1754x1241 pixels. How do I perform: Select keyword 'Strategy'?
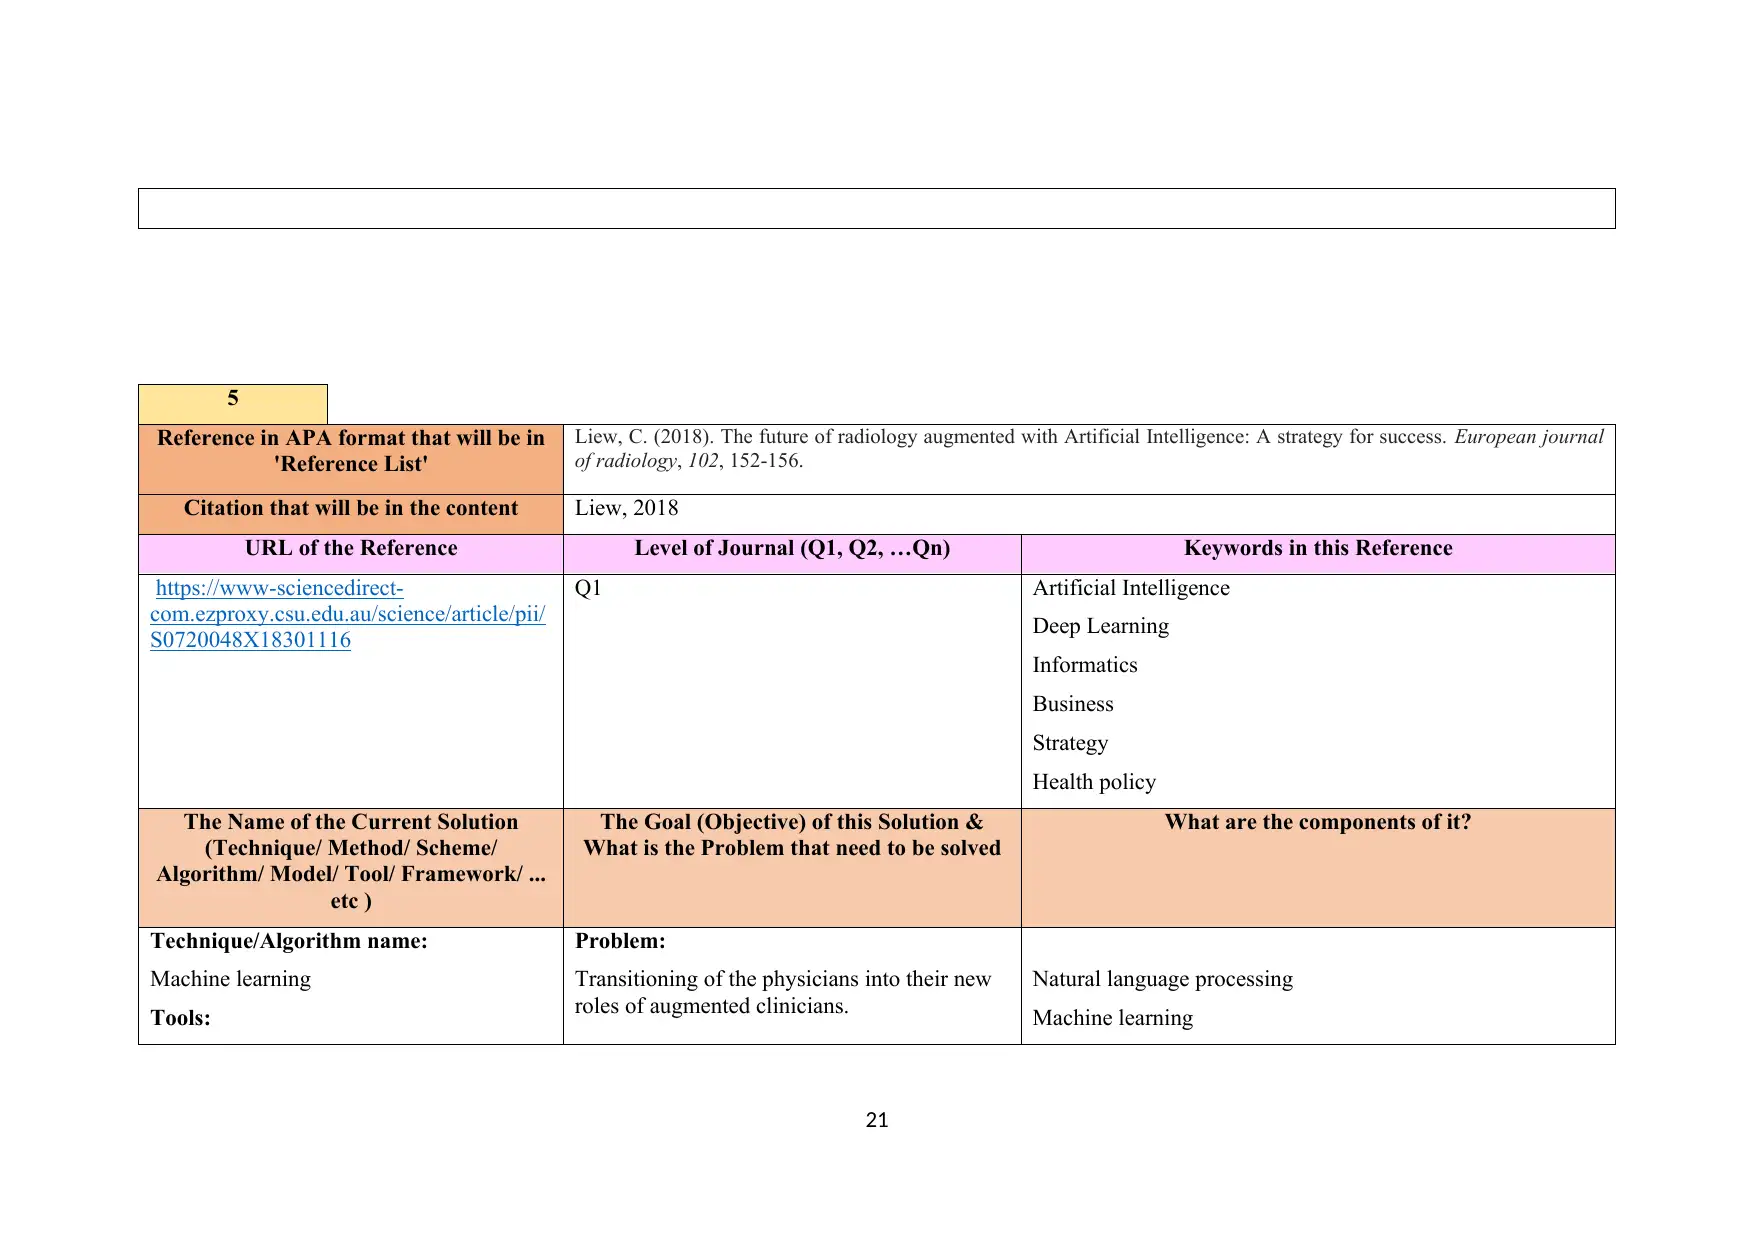[1070, 743]
